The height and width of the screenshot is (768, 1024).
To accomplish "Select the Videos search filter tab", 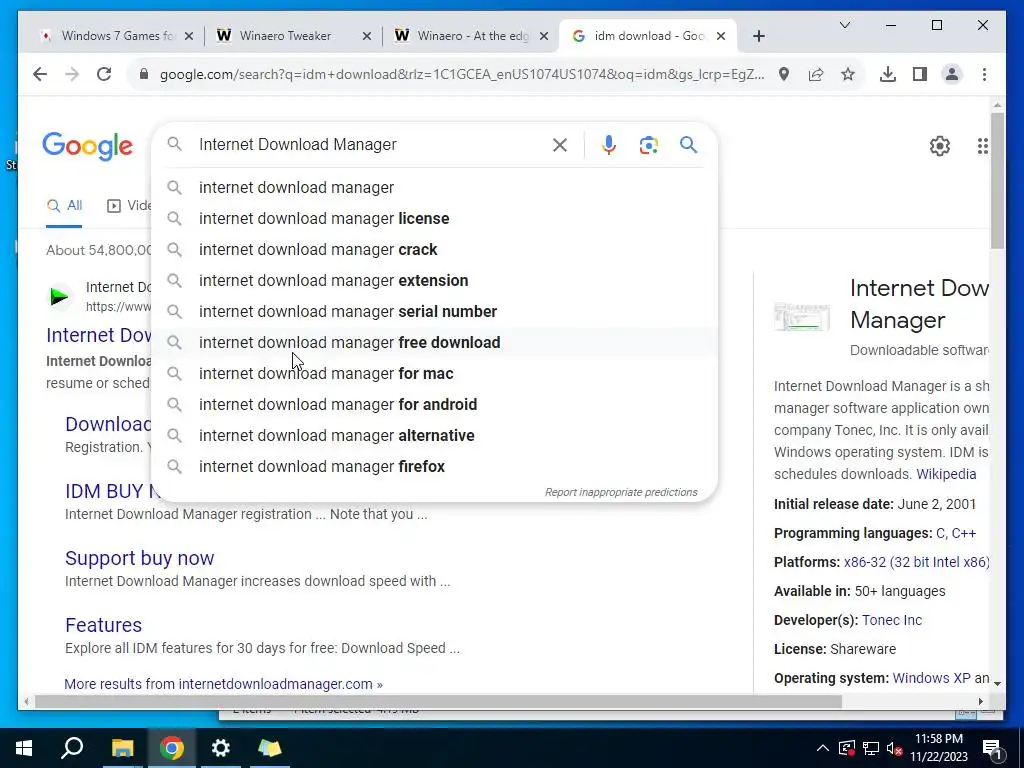I will click(x=129, y=206).
